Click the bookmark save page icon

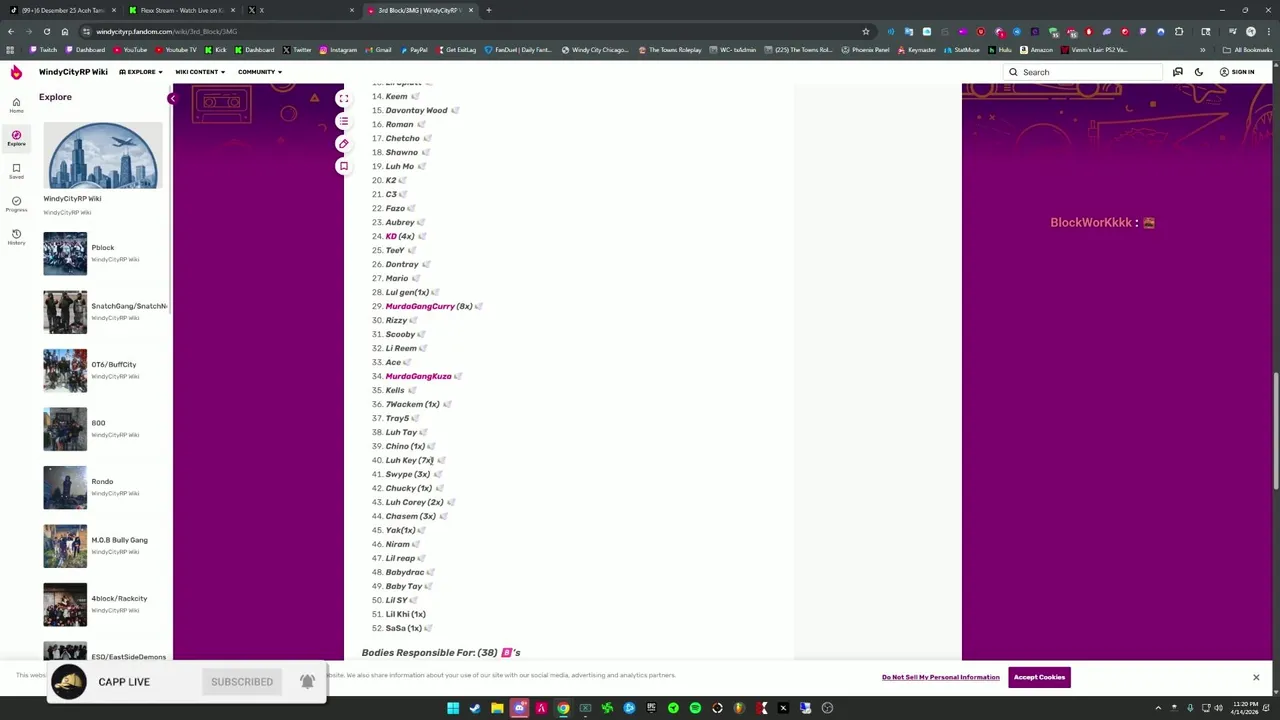coord(343,166)
